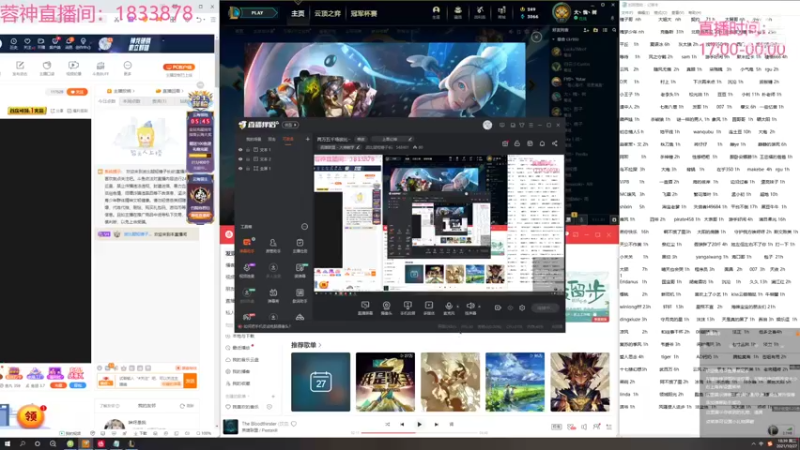Image resolution: width=800 pixels, height=450 pixels.
Task: Click the PLAY button in League client
Action: tap(257, 13)
